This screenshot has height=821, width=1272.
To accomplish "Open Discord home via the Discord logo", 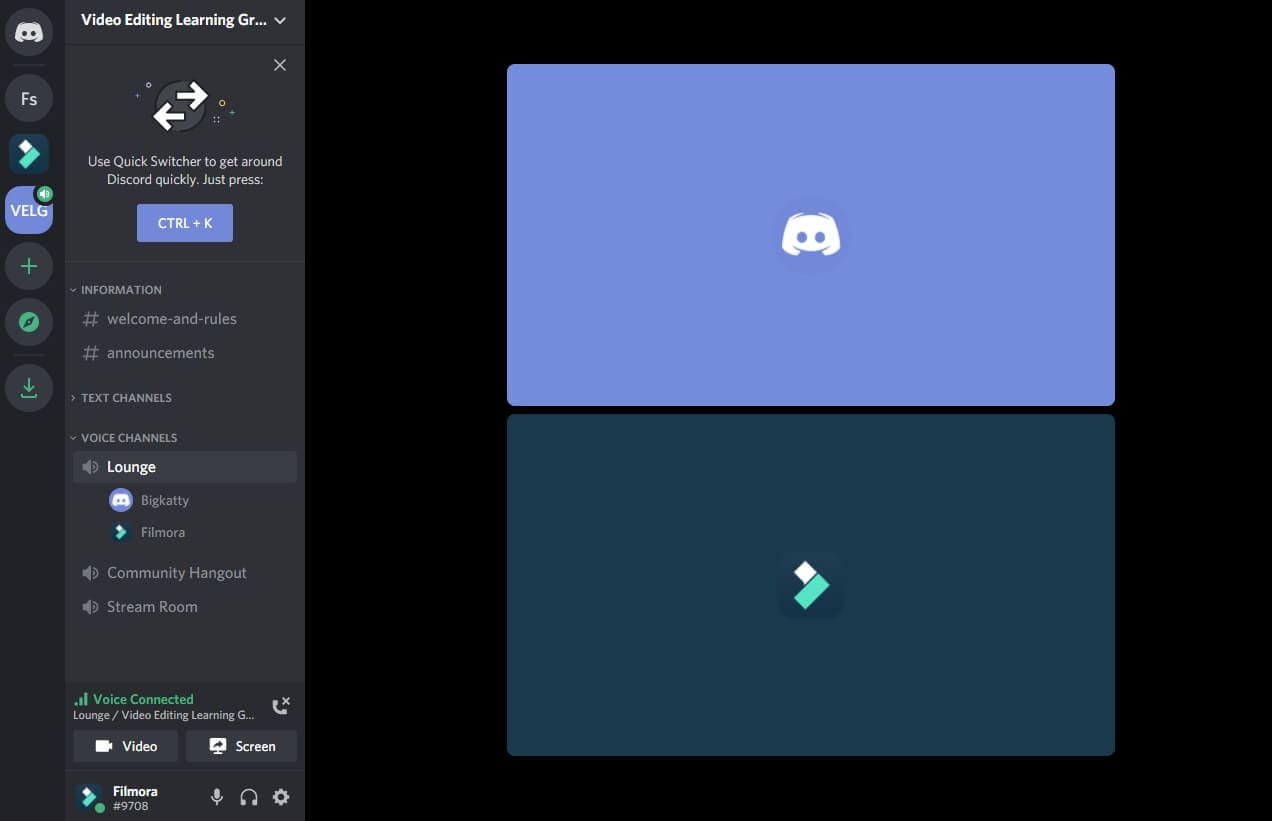I will [x=29, y=31].
